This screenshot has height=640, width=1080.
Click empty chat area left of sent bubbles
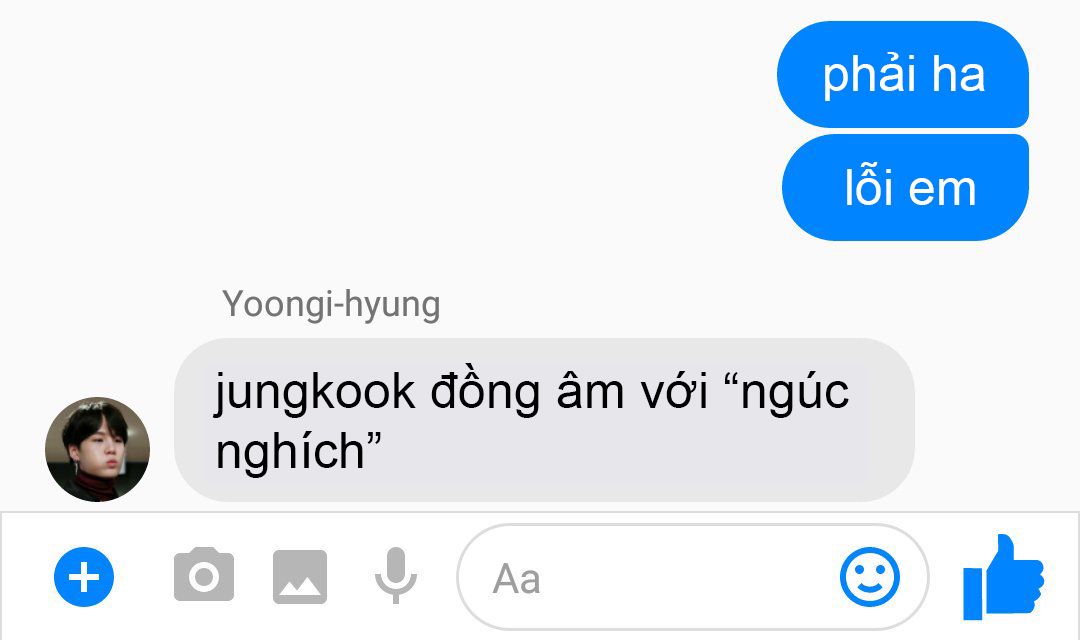386,131
